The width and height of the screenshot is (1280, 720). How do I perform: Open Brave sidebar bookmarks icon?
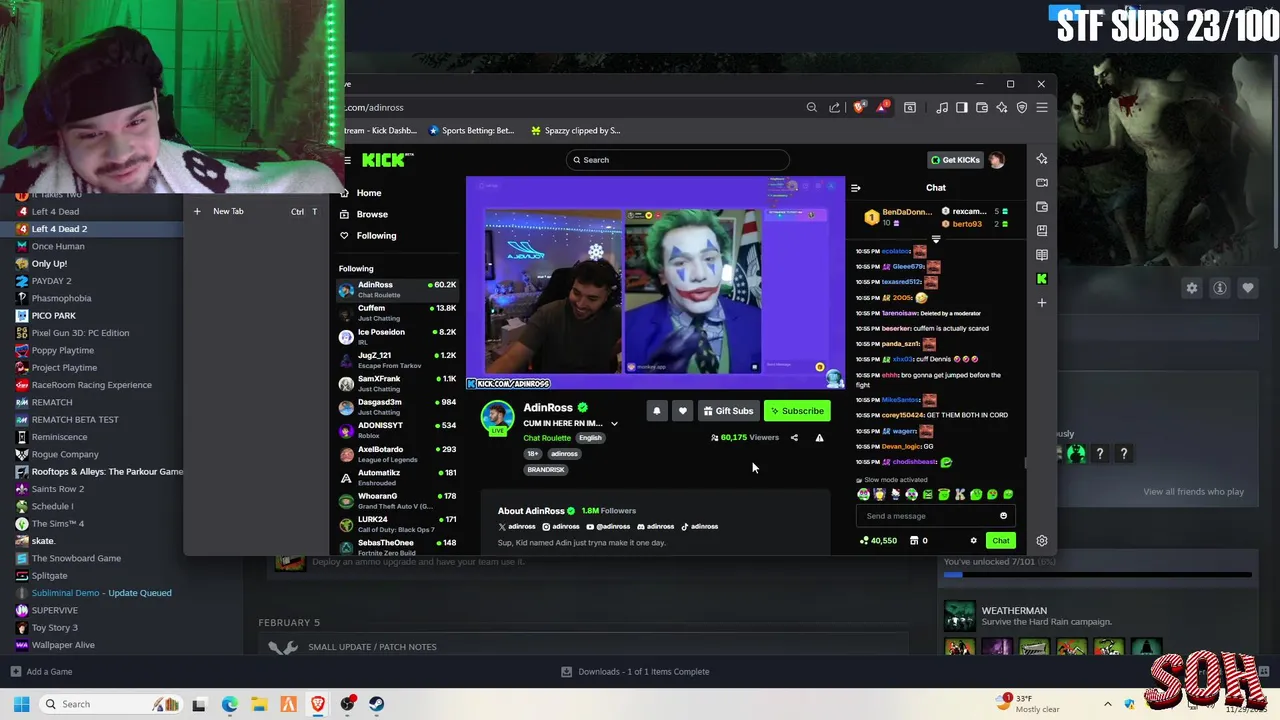[1041, 231]
